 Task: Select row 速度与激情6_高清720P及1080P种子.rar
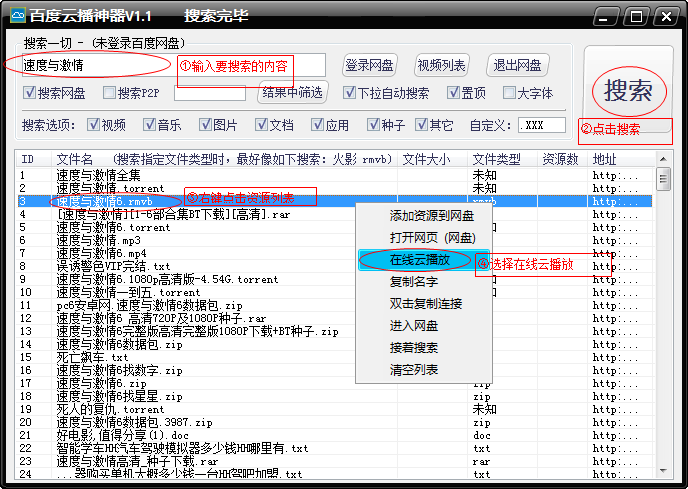334,318
